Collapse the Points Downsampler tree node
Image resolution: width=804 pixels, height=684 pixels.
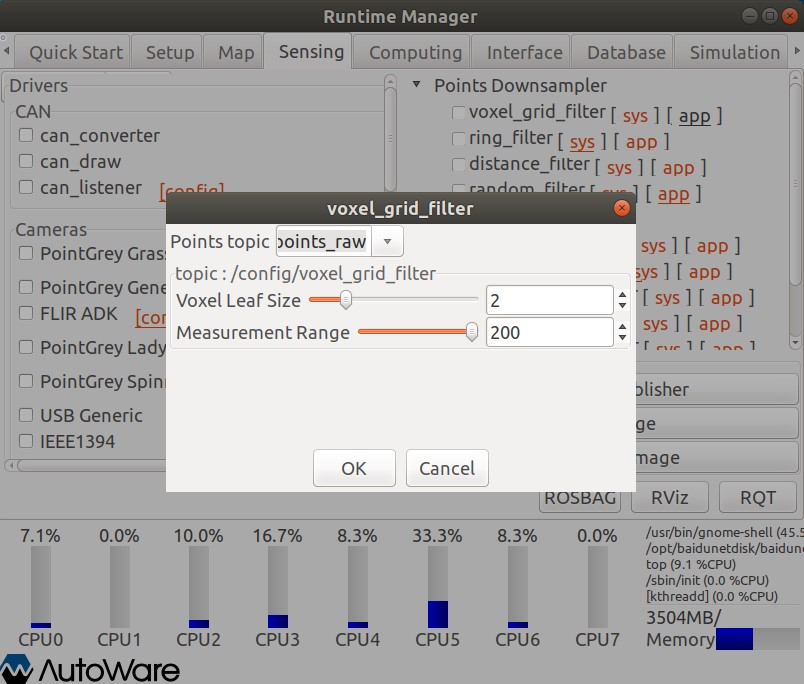tap(416, 84)
